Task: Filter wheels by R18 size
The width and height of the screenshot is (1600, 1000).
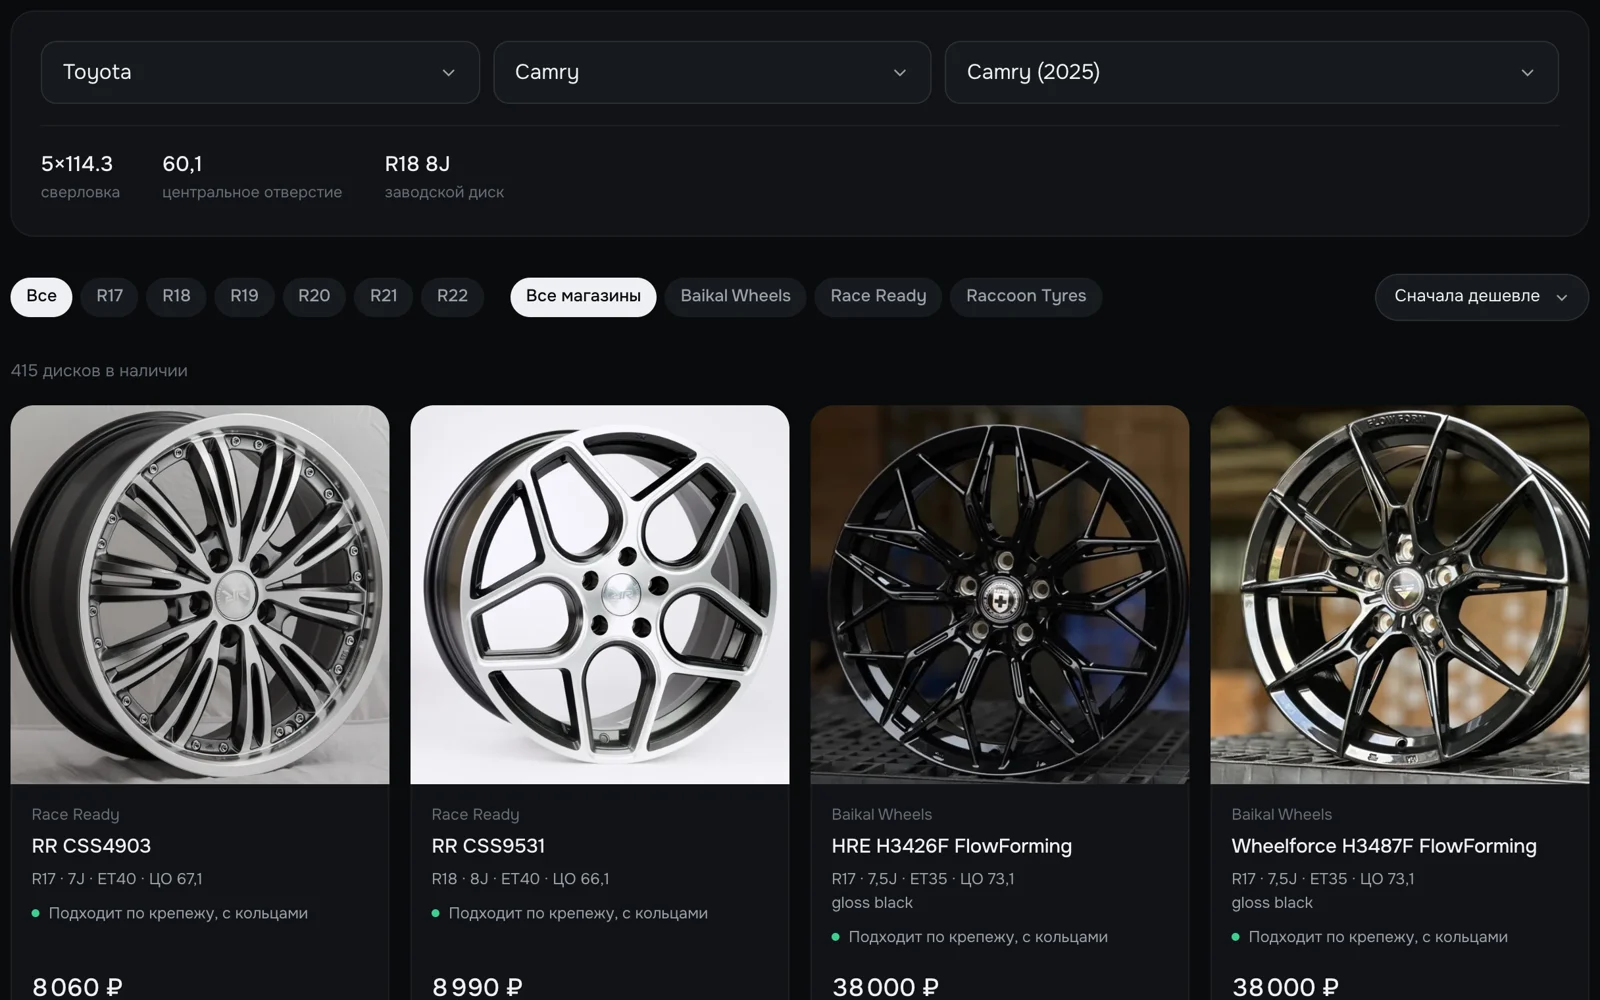Action: click(176, 297)
